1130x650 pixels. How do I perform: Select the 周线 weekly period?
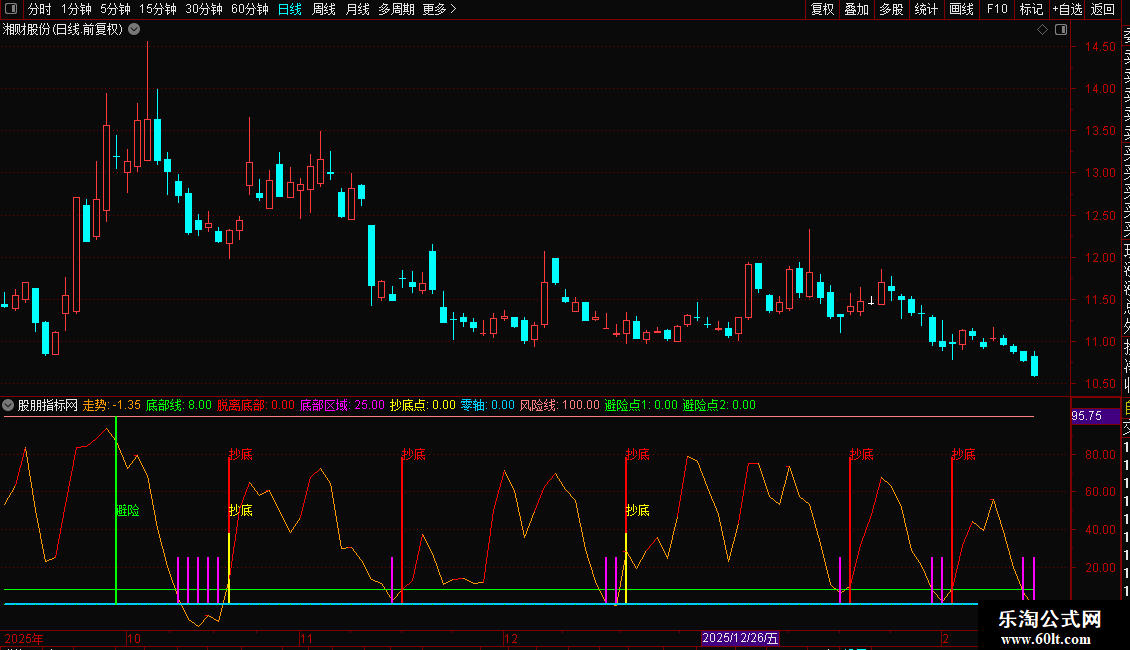tap(324, 9)
